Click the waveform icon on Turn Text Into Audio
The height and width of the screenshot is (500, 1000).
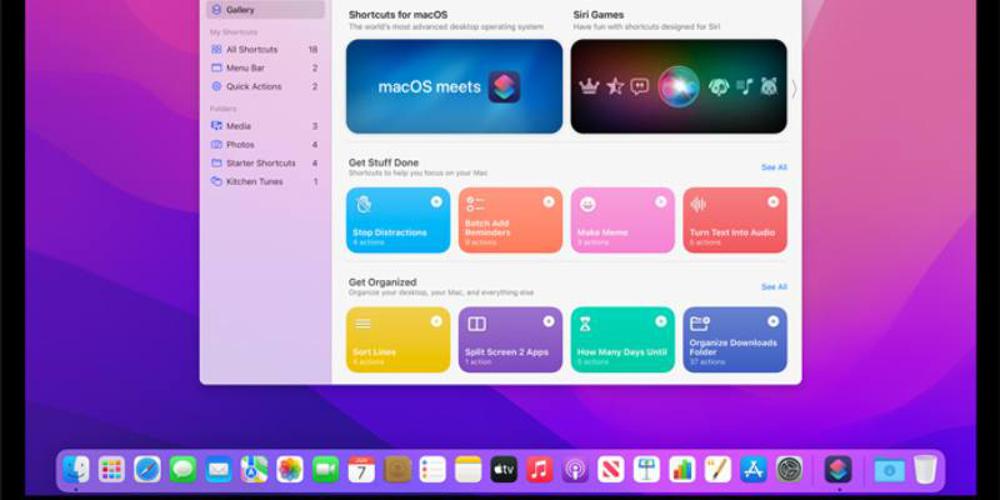click(698, 204)
